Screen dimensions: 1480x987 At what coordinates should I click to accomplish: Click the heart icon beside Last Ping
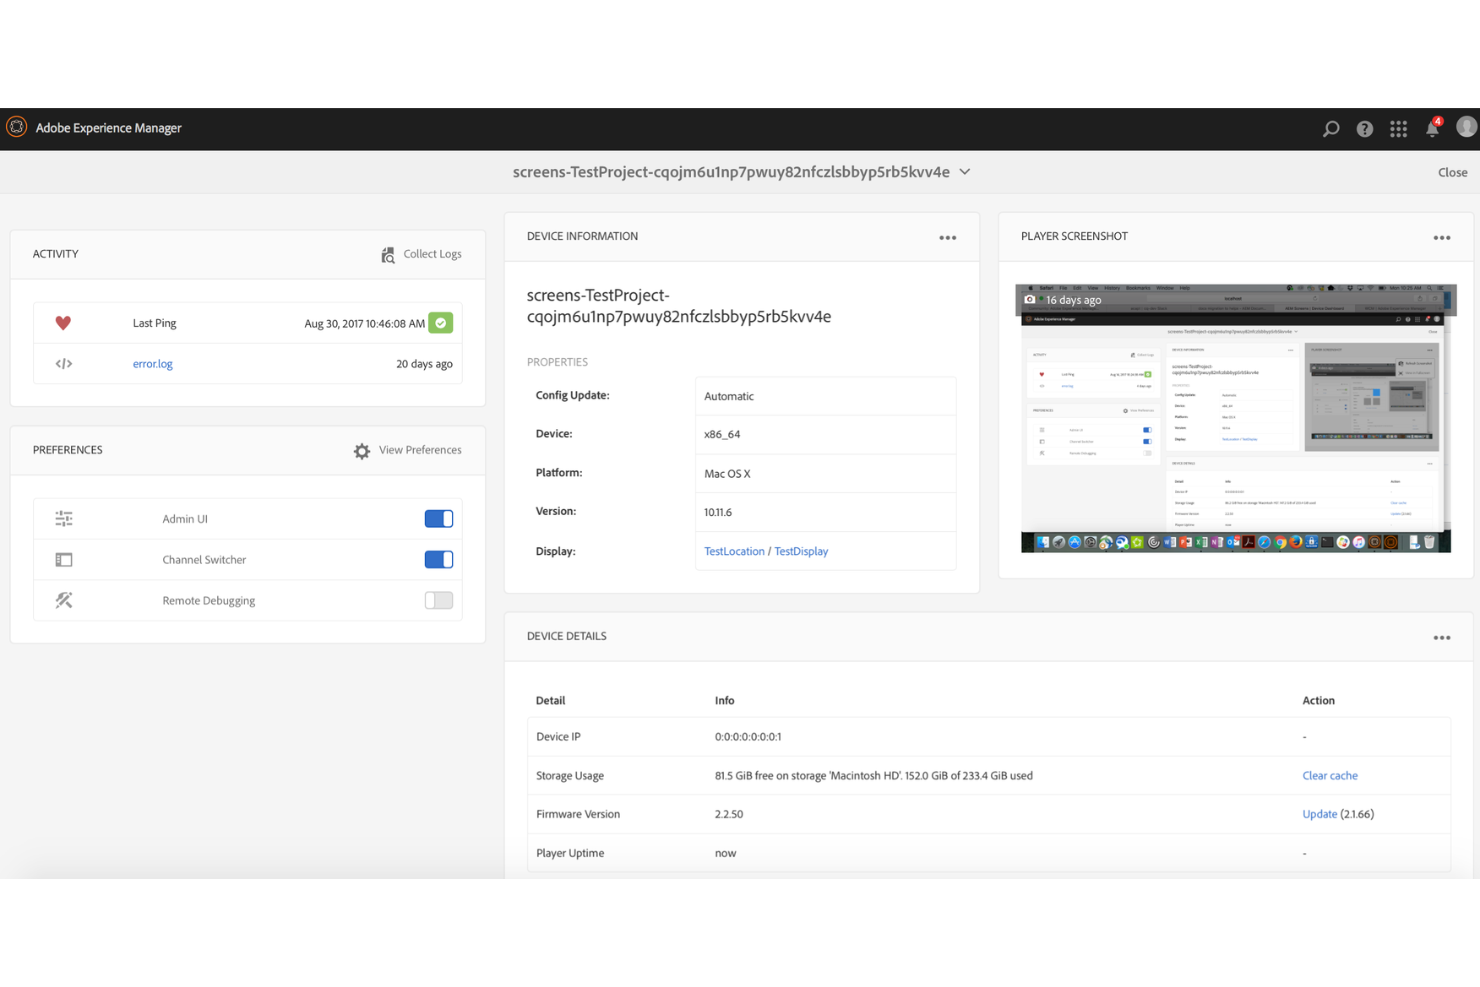63,322
